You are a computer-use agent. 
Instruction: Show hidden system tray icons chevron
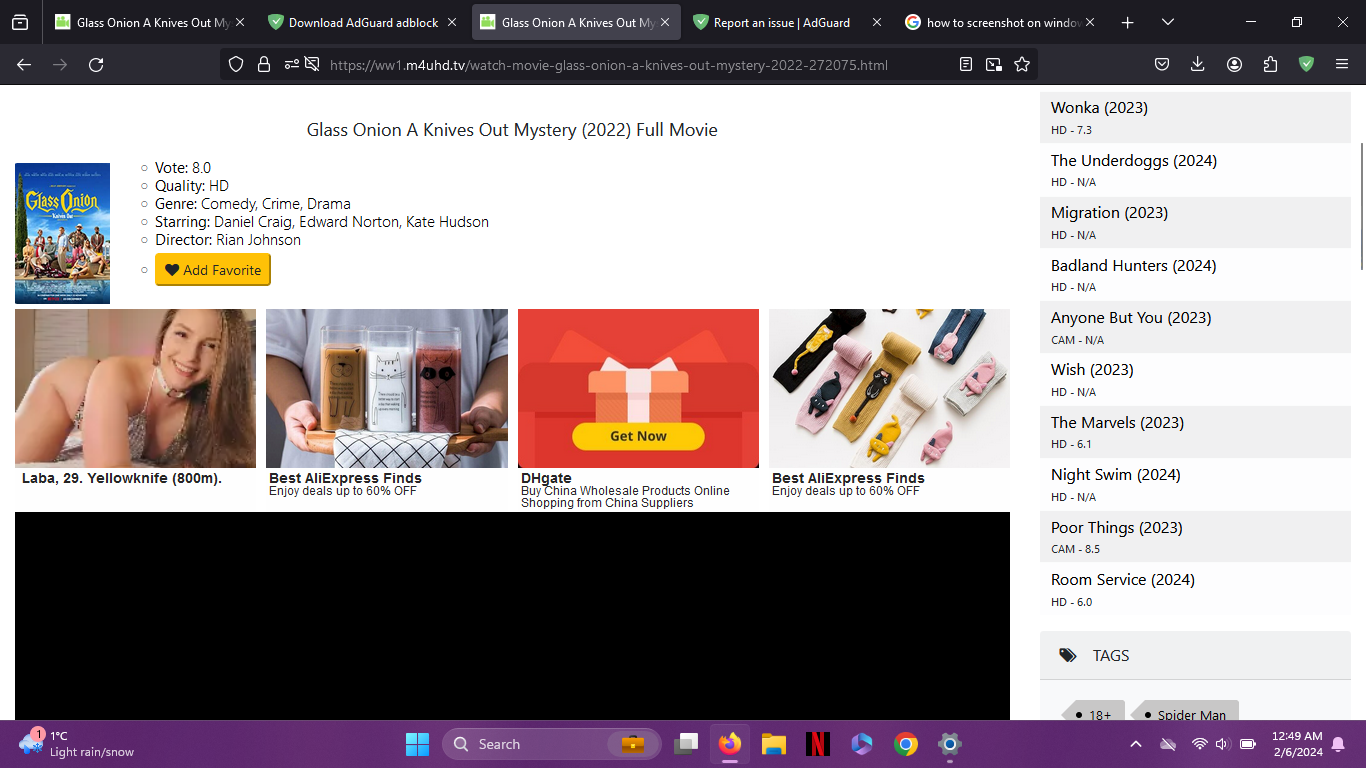[1135, 744]
